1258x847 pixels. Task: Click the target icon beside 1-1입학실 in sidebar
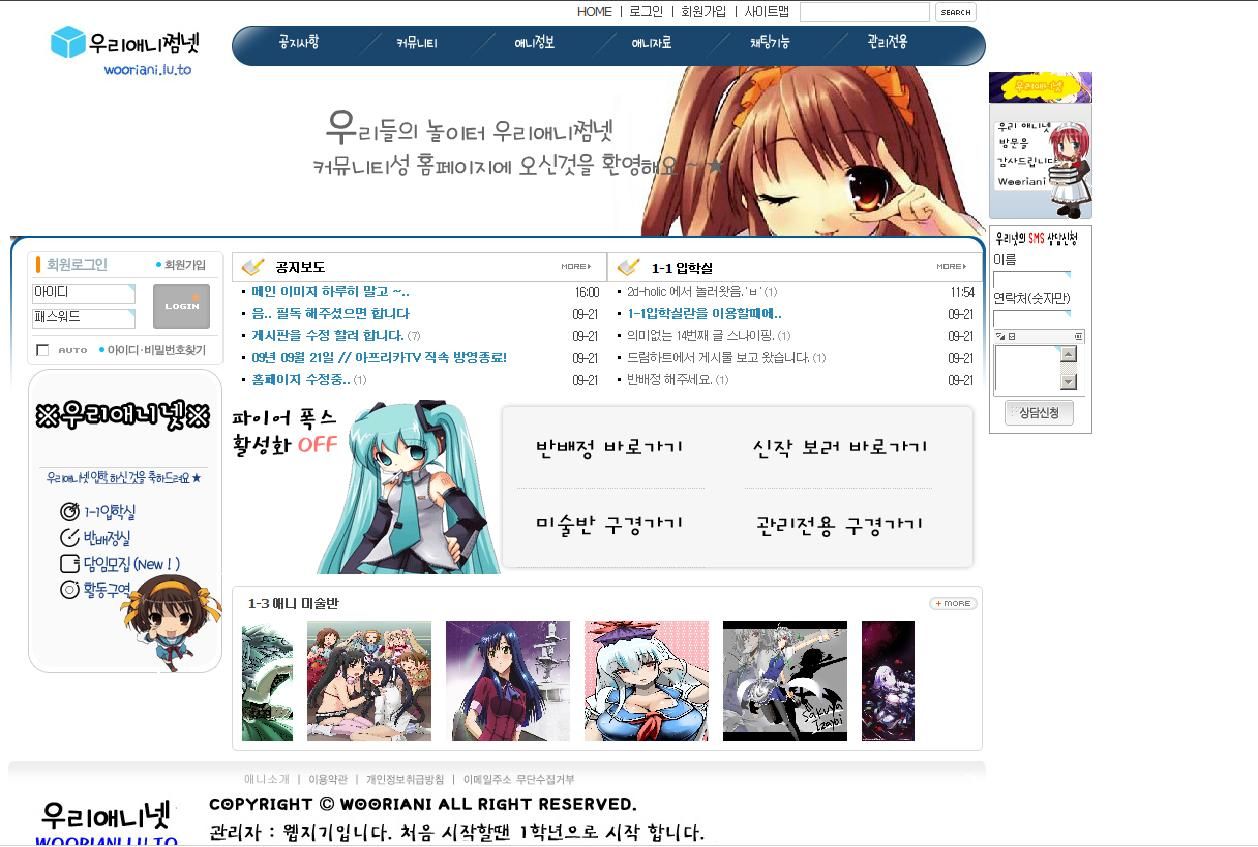[70, 511]
